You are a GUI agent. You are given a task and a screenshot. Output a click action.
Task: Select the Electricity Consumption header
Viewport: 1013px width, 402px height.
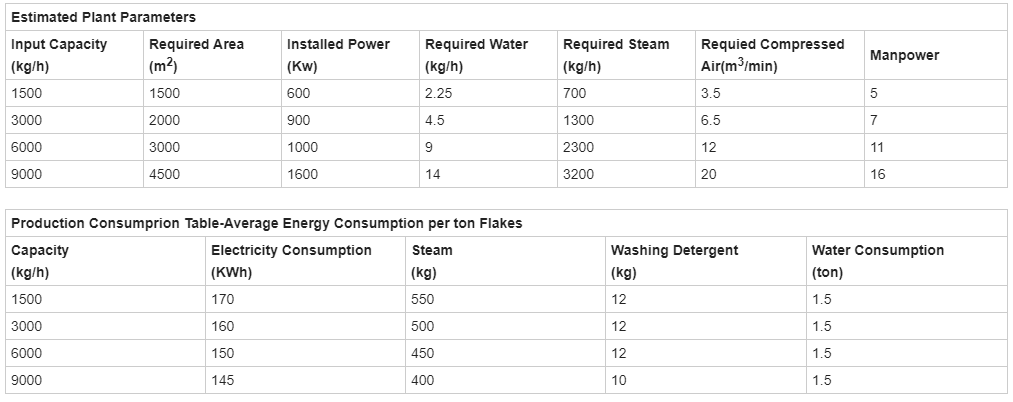point(306,261)
